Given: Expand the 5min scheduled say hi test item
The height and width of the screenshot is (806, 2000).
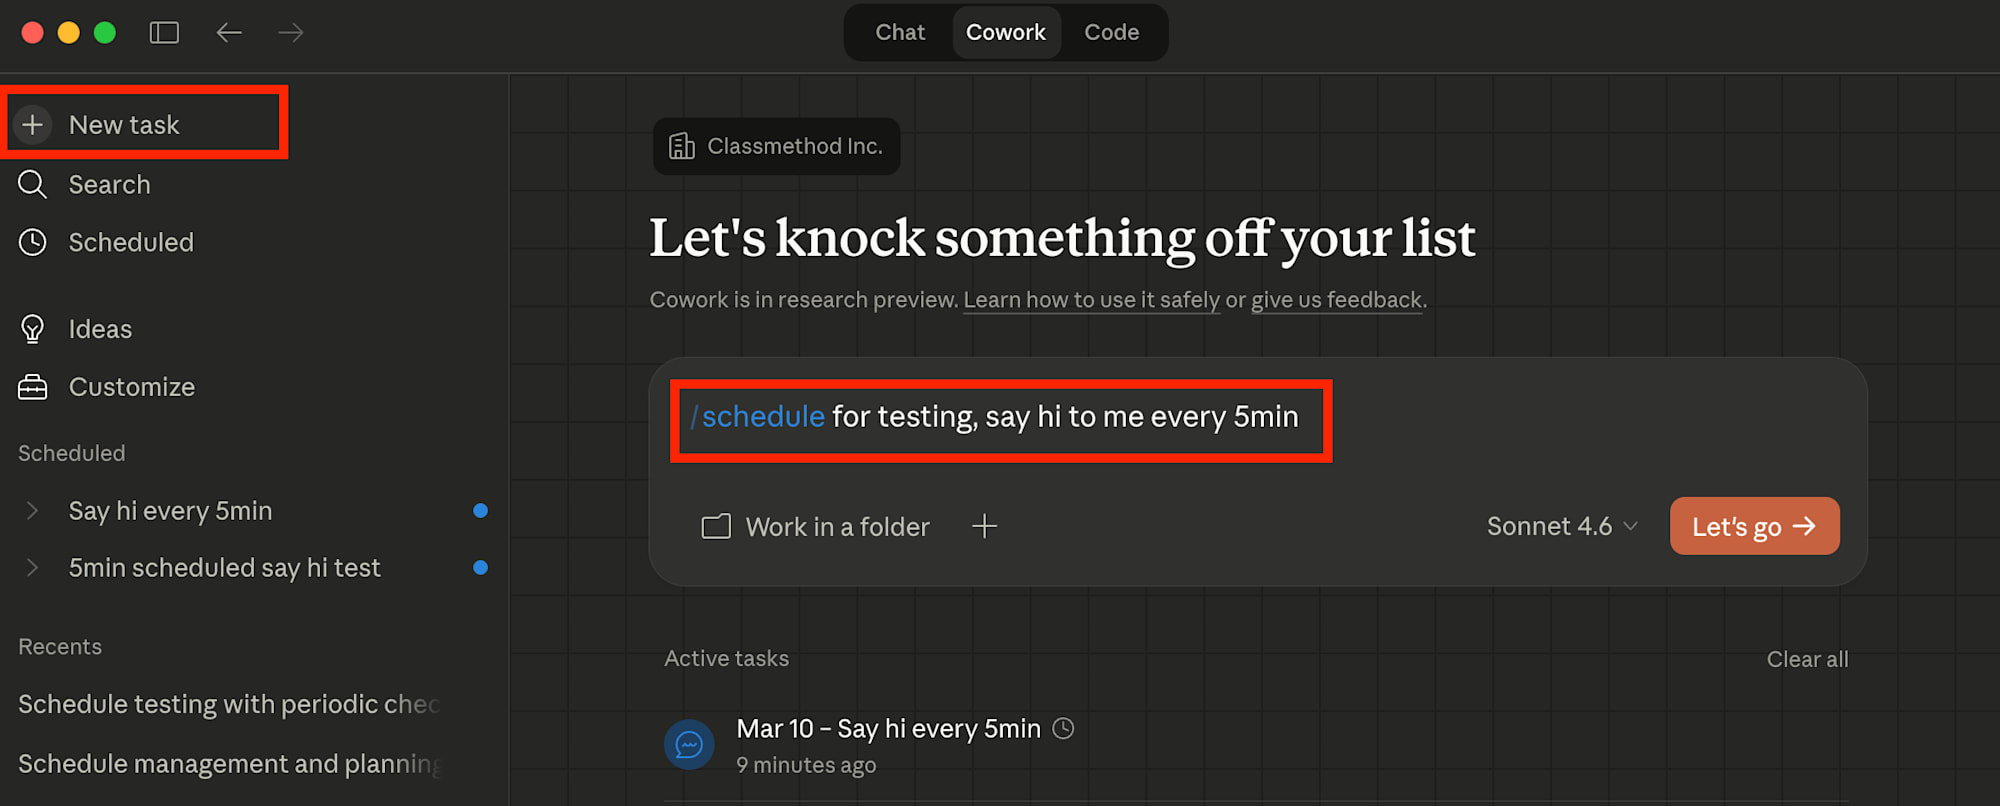Looking at the screenshot, I should (x=32, y=568).
